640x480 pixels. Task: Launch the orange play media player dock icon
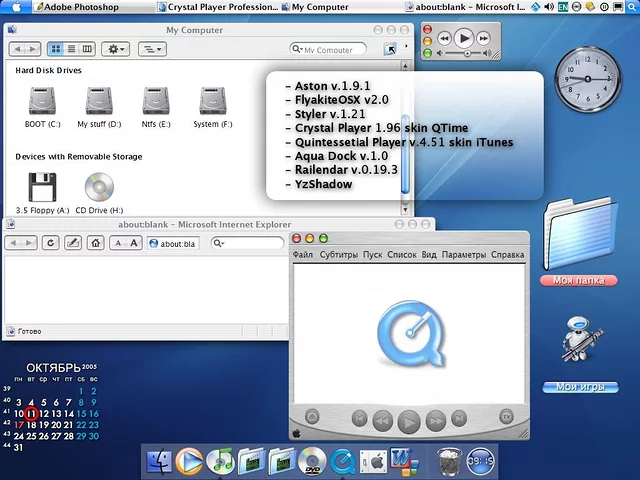[x=189, y=462]
